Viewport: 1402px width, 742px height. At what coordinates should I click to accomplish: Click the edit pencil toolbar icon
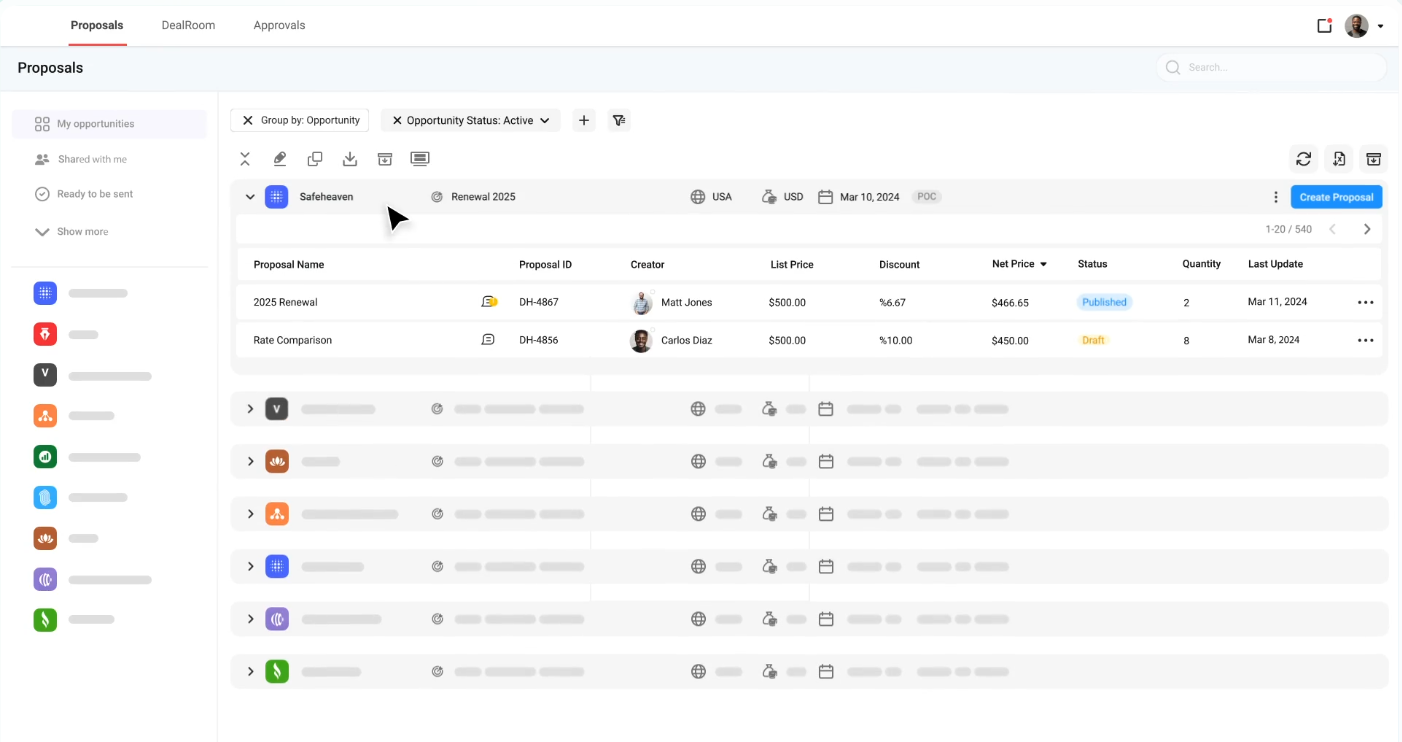280,159
